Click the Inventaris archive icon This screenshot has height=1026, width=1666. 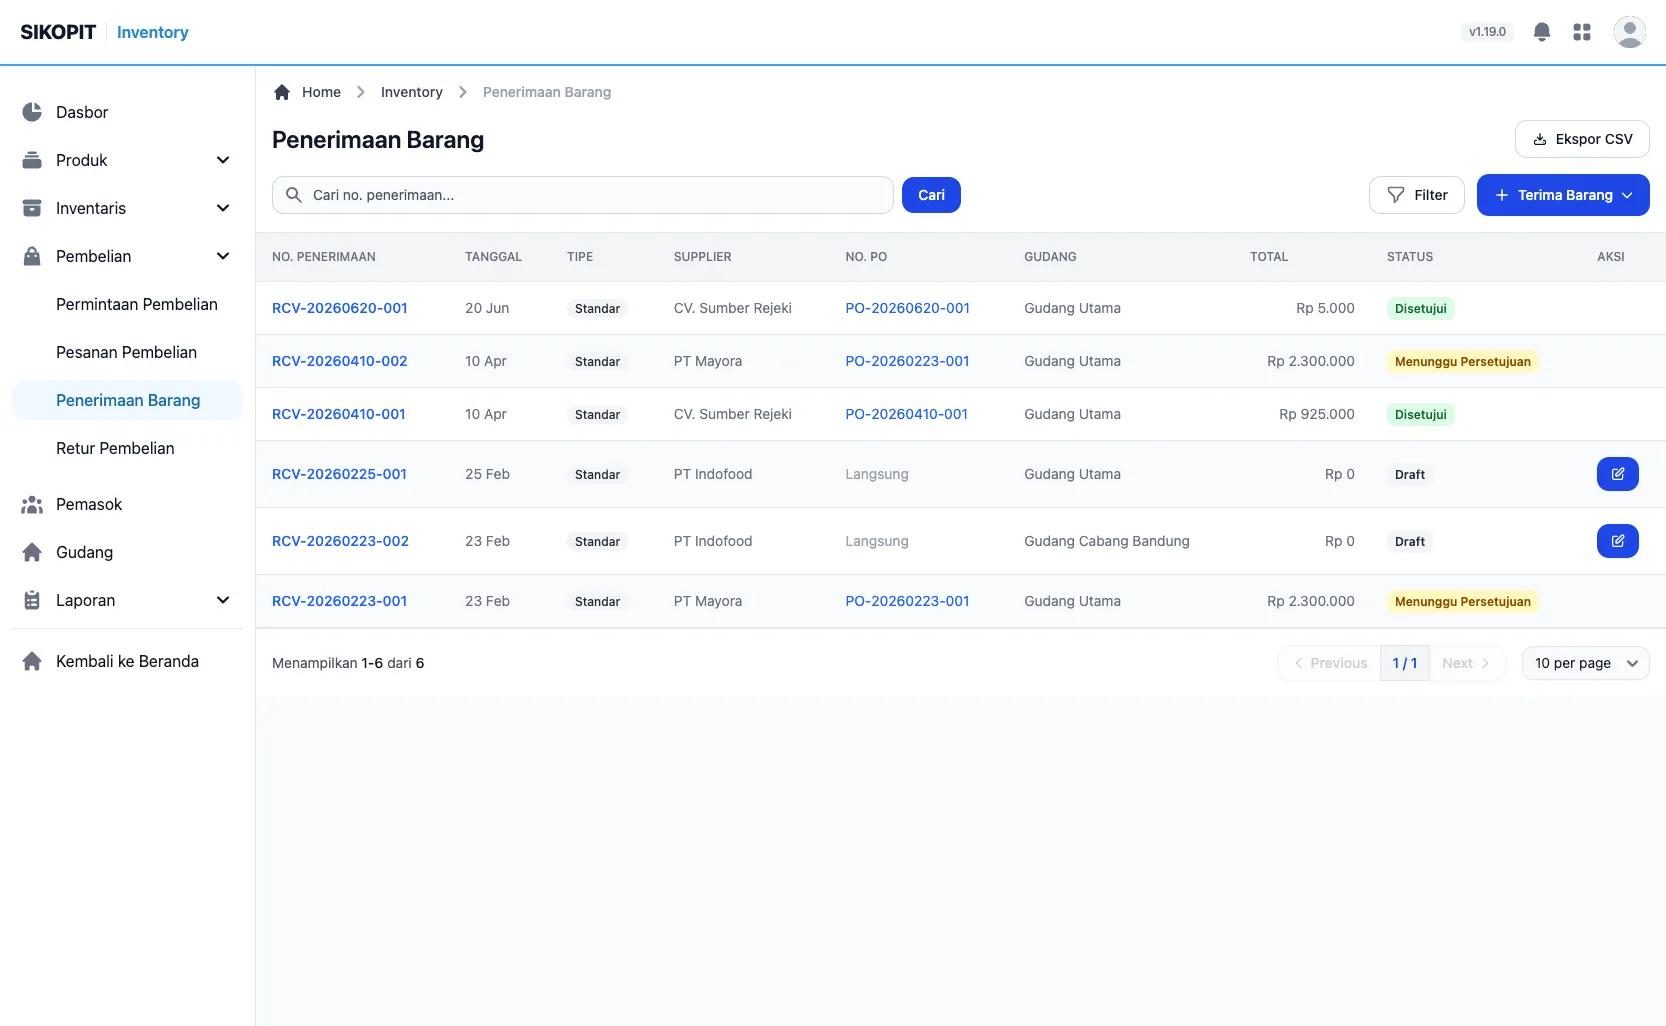32,208
